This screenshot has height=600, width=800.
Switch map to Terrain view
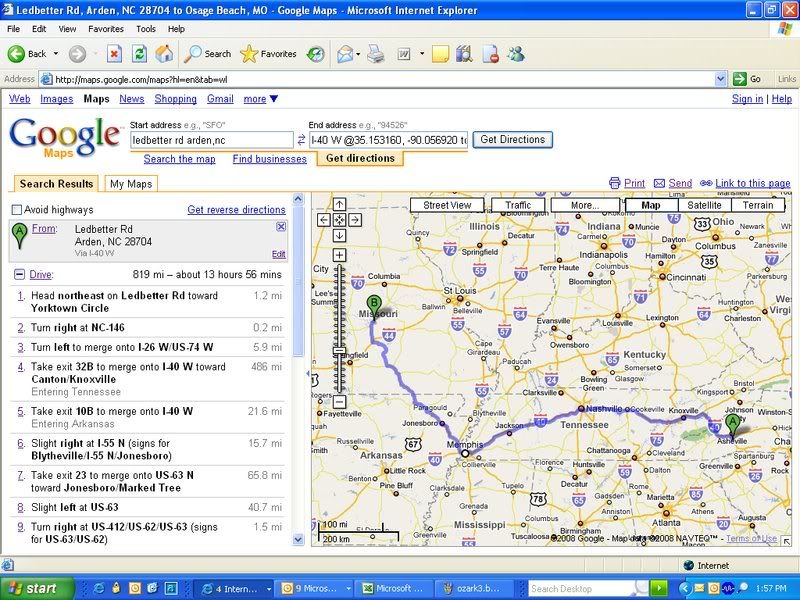pos(758,205)
